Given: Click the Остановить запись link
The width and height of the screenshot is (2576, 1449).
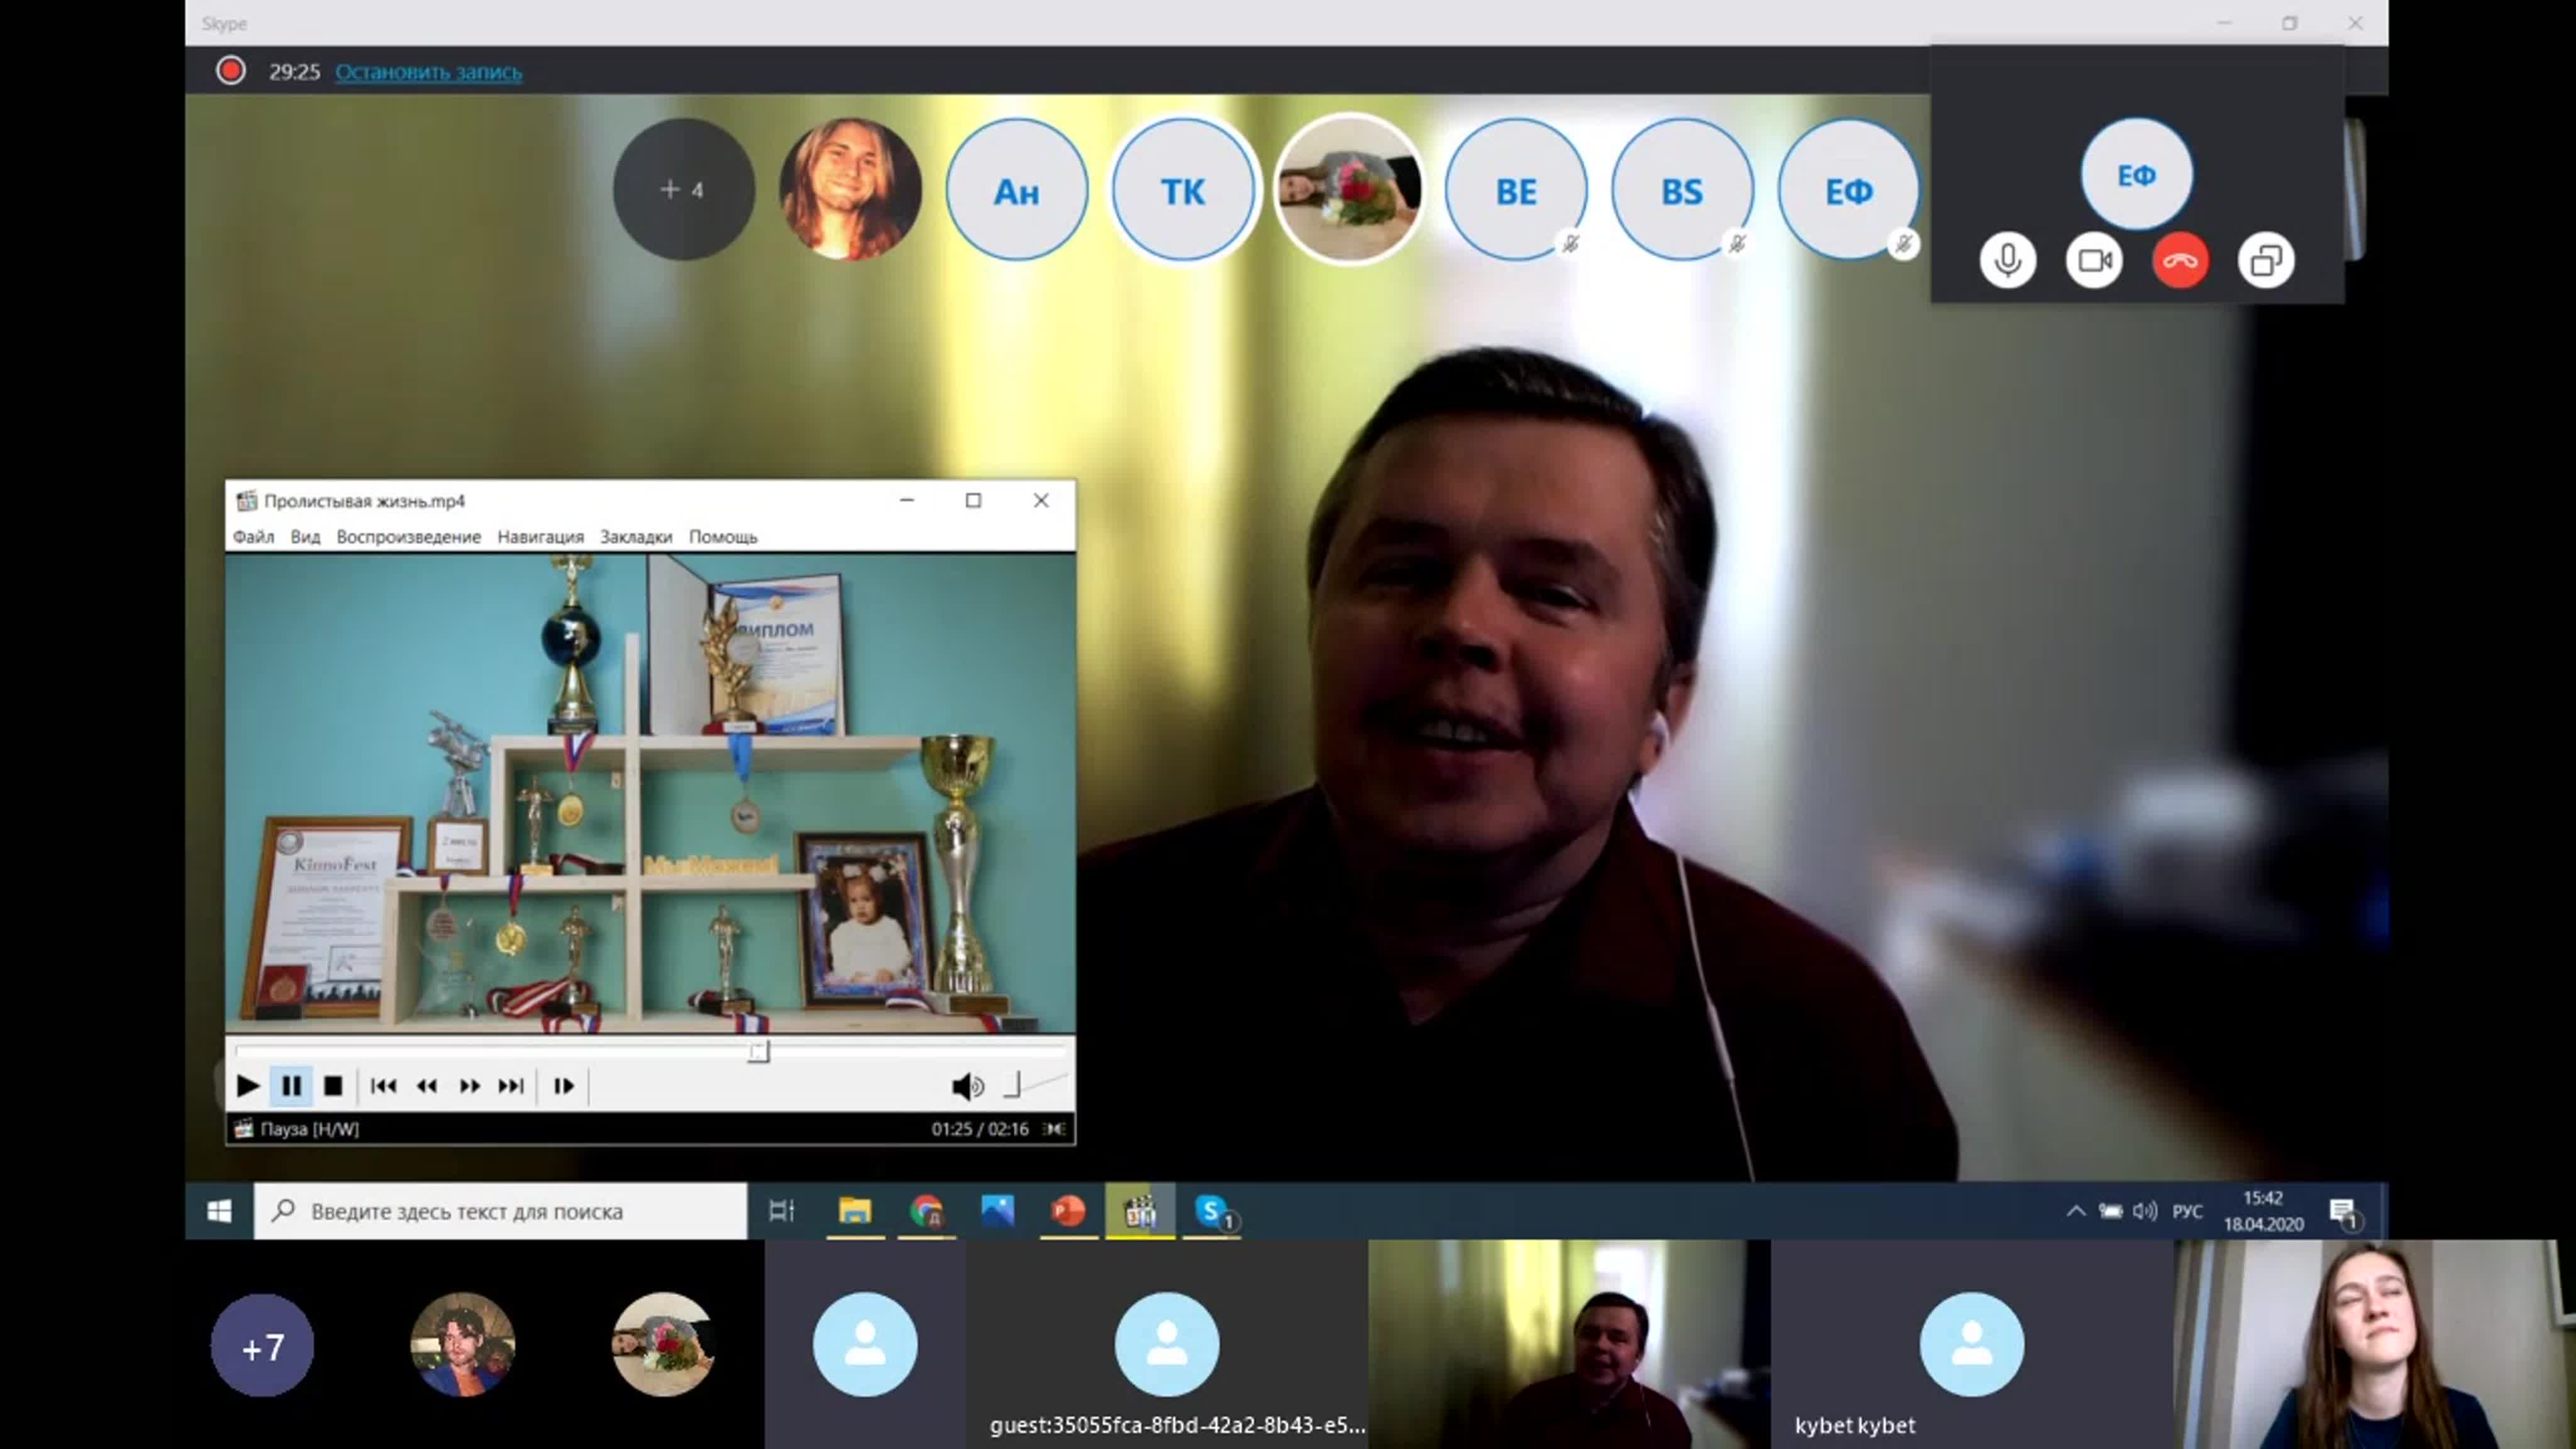Looking at the screenshot, I should [428, 72].
